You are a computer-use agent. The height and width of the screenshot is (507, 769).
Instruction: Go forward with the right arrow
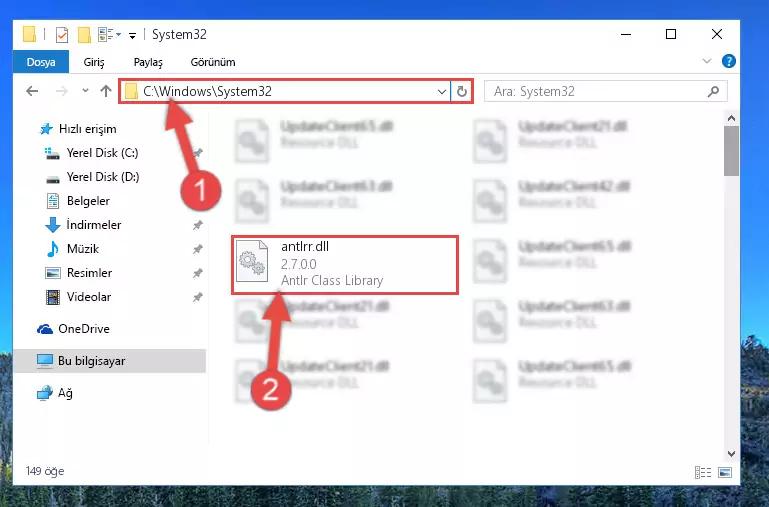click(x=61, y=91)
